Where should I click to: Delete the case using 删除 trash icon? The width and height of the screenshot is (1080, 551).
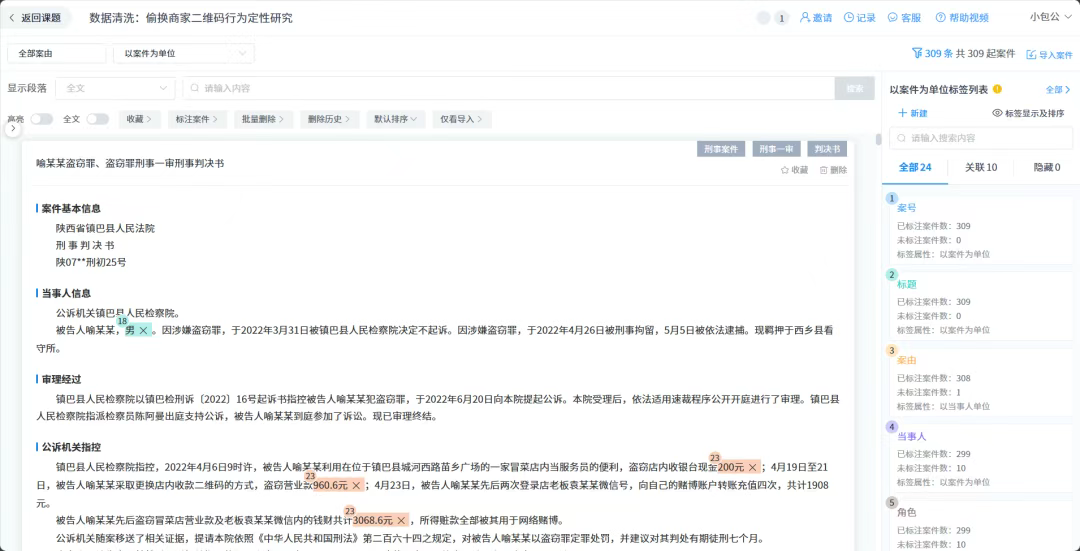pos(824,170)
